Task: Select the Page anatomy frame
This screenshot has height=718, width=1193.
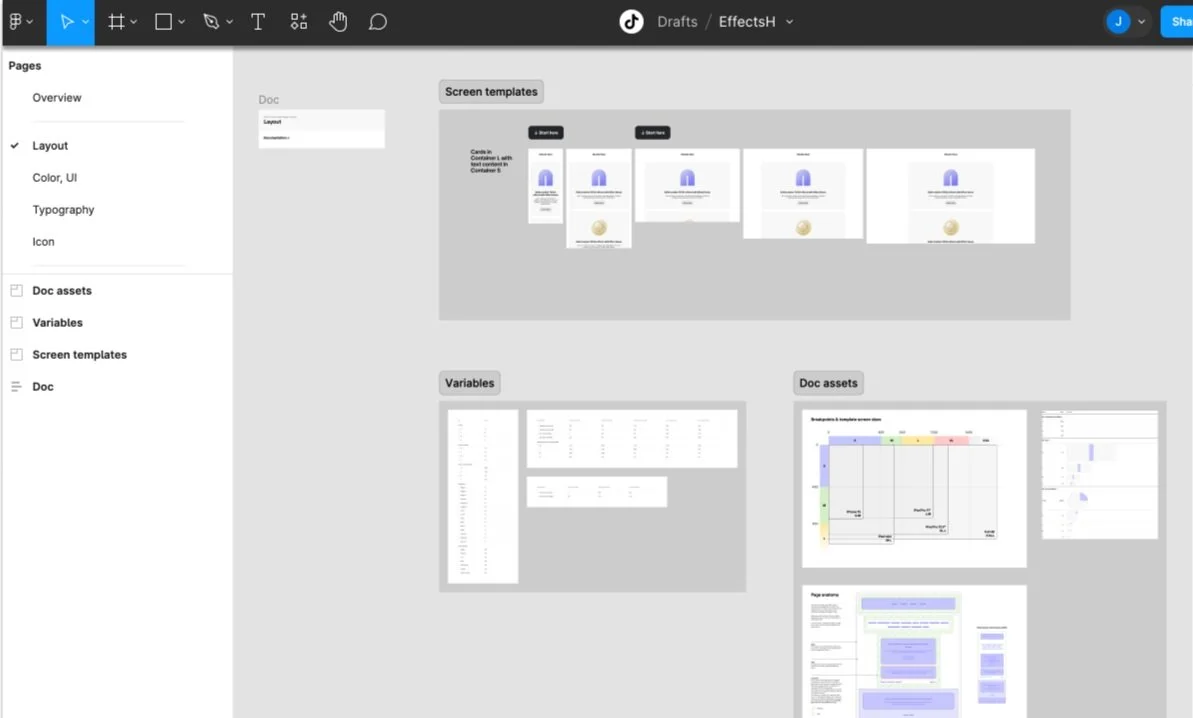Action: pyautogui.click(x=914, y=651)
